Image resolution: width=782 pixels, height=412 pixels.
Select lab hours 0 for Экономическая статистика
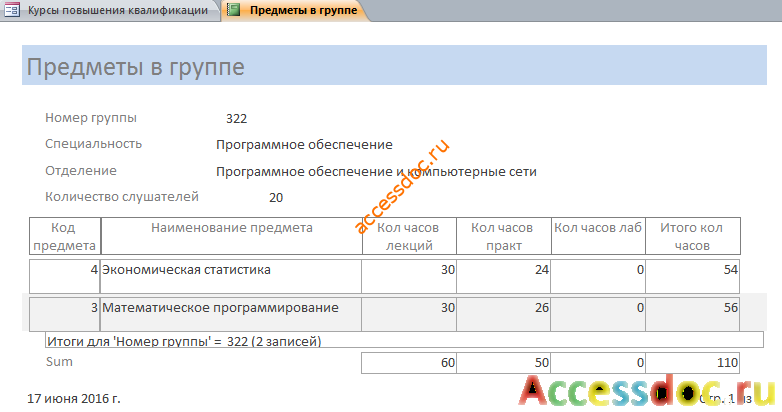(598, 276)
